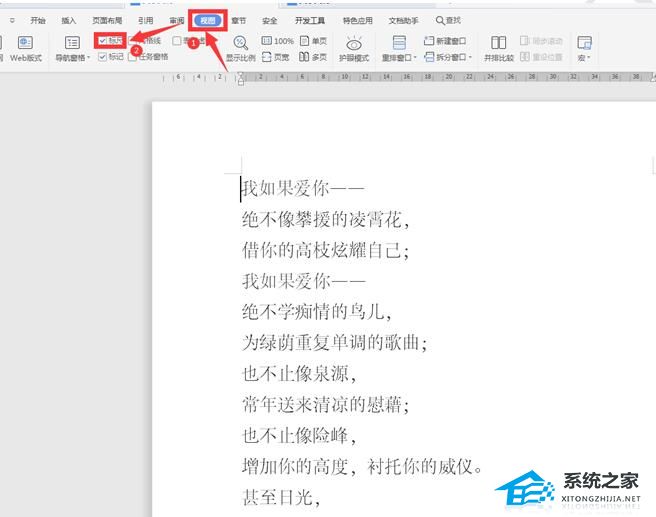Switch to the 审阅 tab
Image resolution: width=656 pixels, height=517 pixels.
coord(177,20)
